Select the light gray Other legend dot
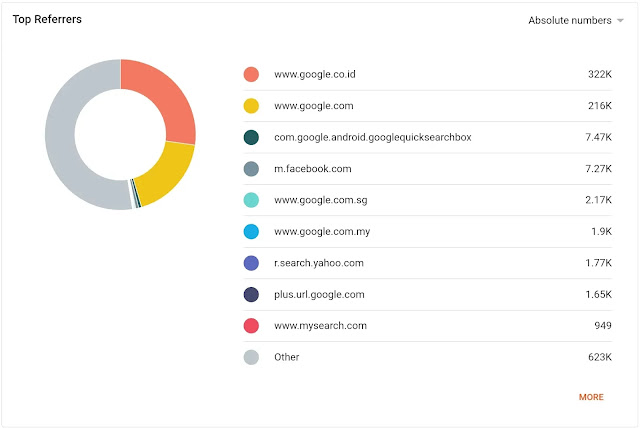The height and width of the screenshot is (428, 640). (251, 357)
